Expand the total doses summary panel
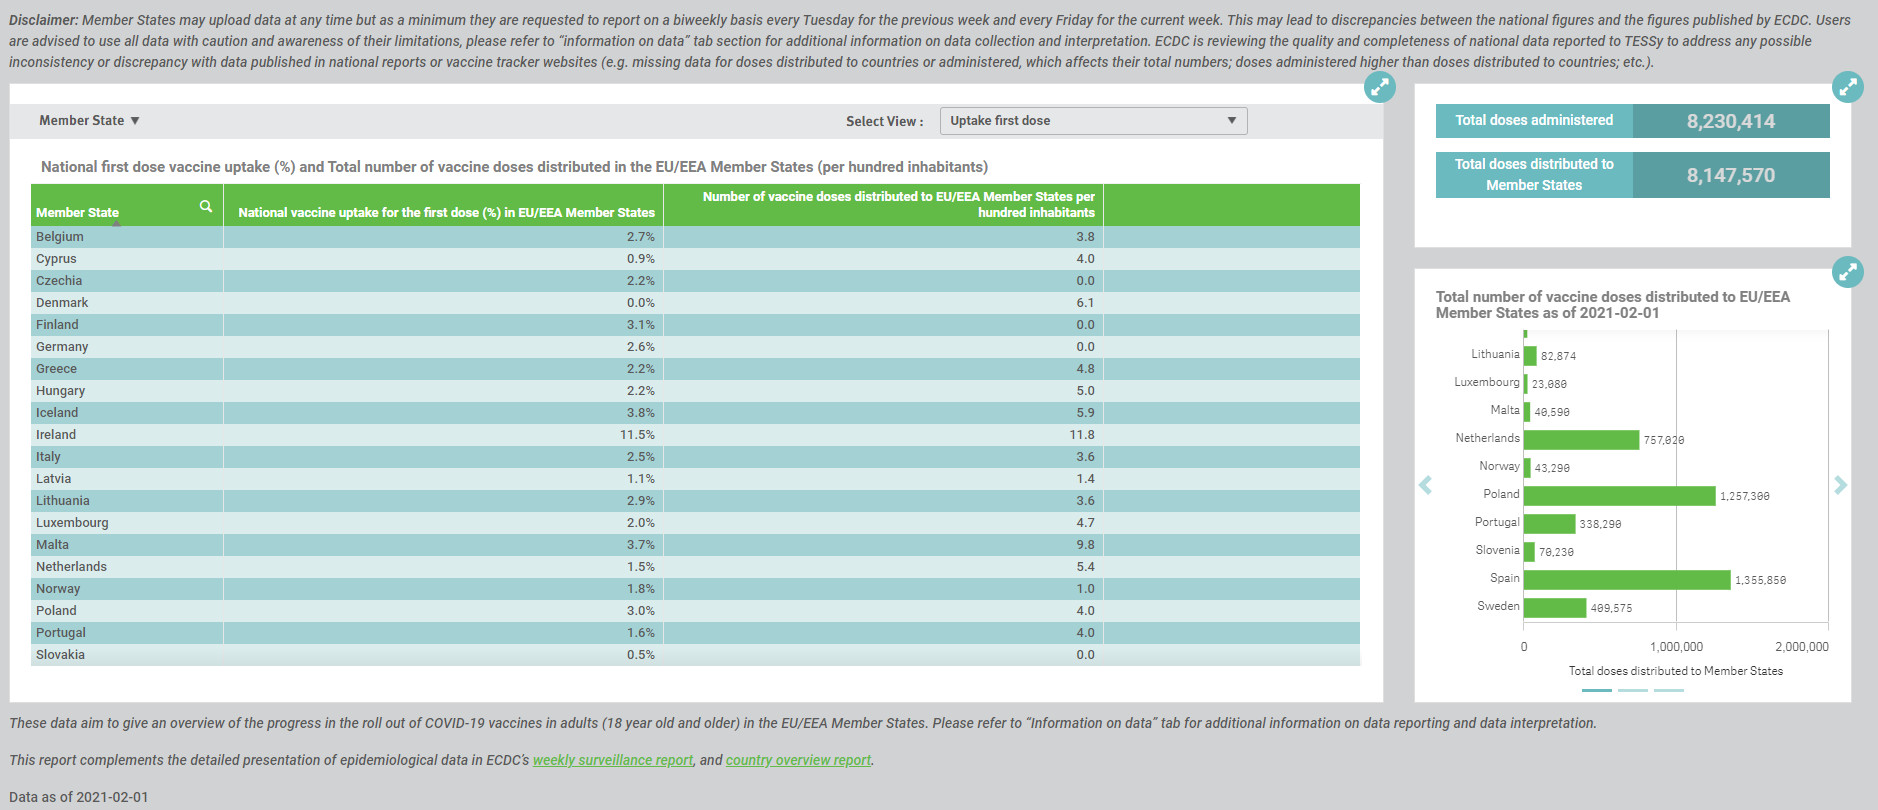This screenshot has width=1878, height=810. 1848,87
